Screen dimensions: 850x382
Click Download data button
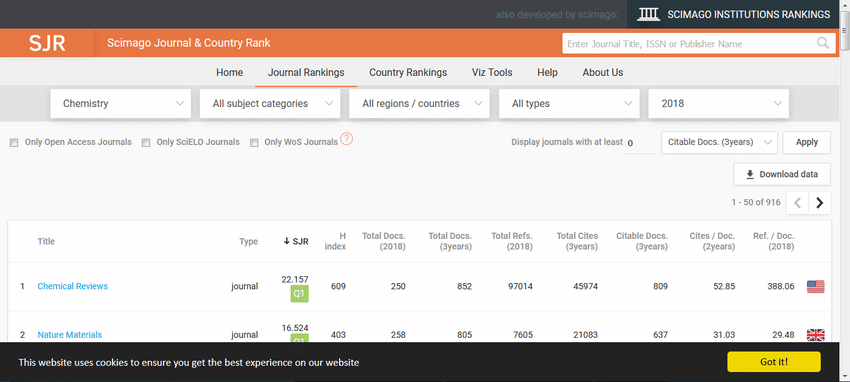pos(782,174)
